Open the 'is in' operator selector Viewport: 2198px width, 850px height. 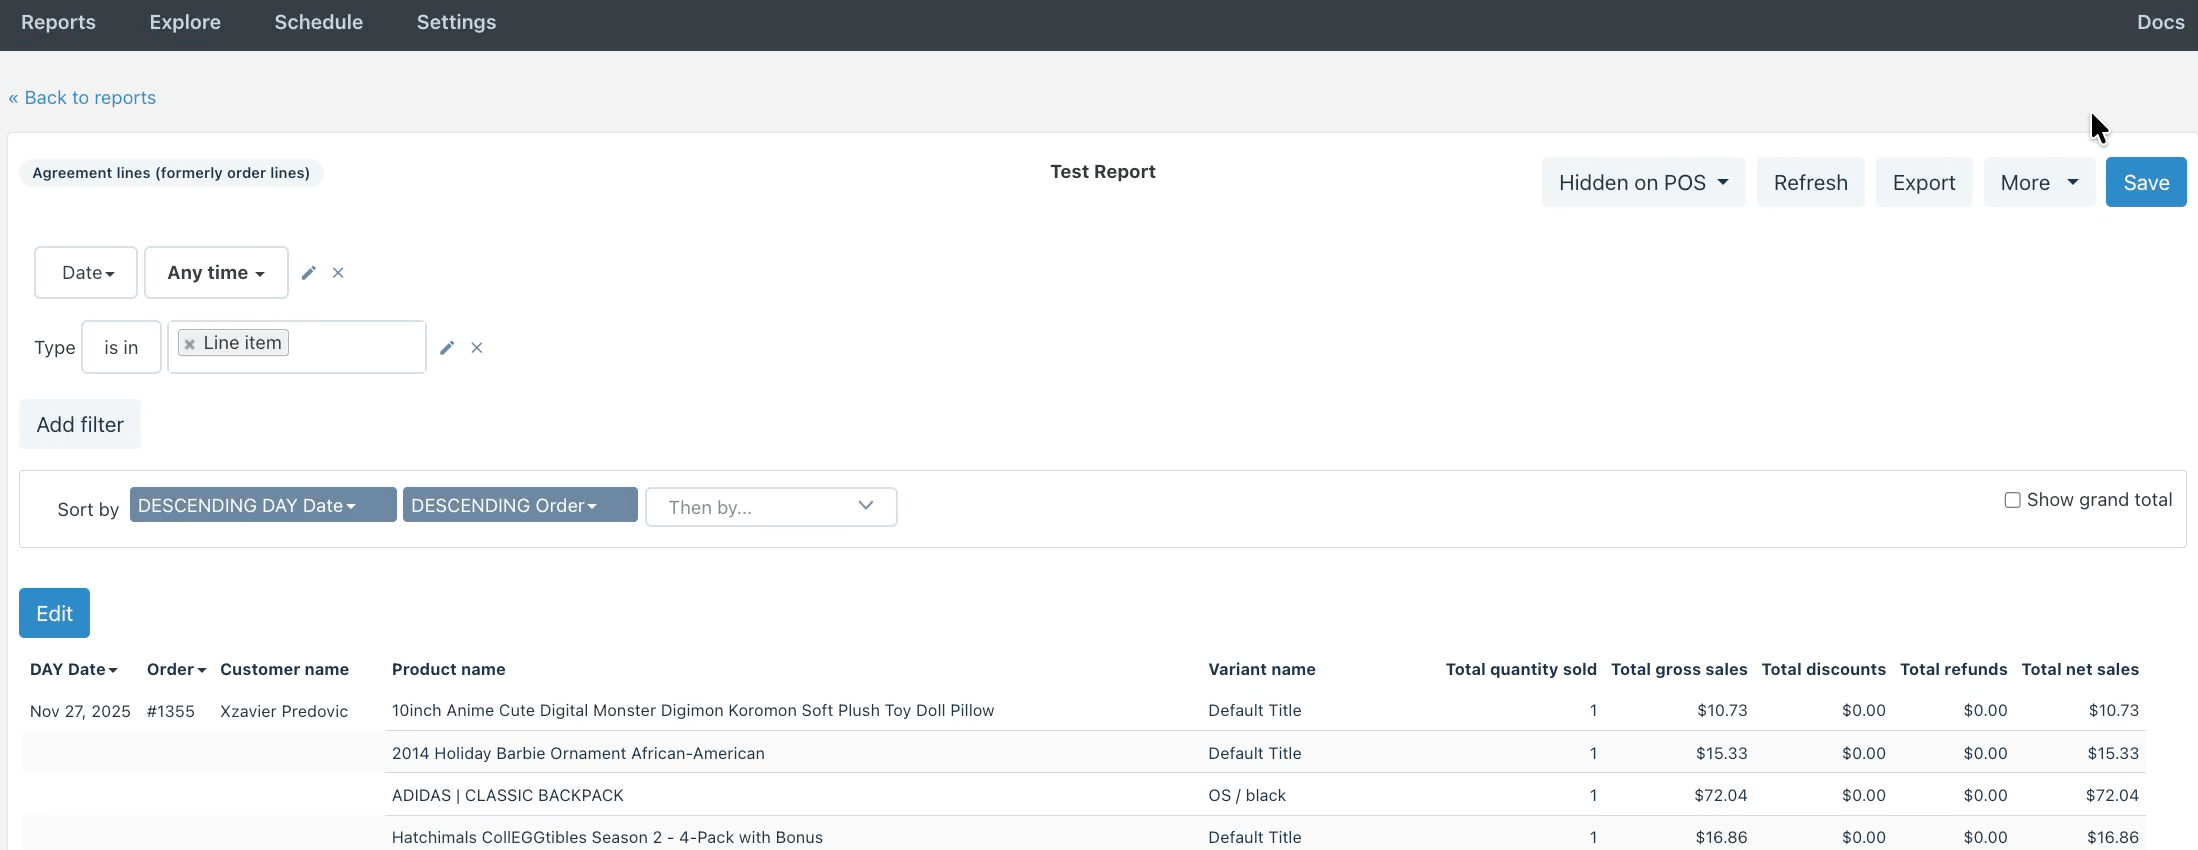click(121, 347)
